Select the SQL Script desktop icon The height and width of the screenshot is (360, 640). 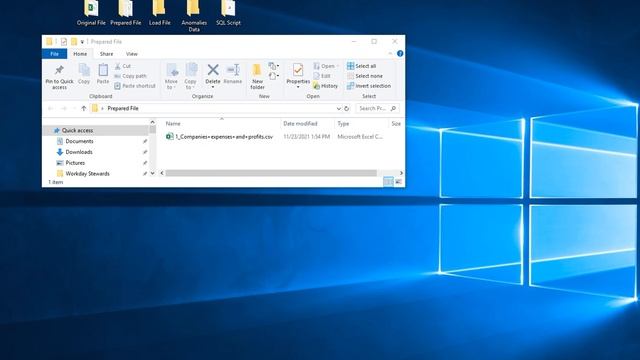[x=228, y=13]
